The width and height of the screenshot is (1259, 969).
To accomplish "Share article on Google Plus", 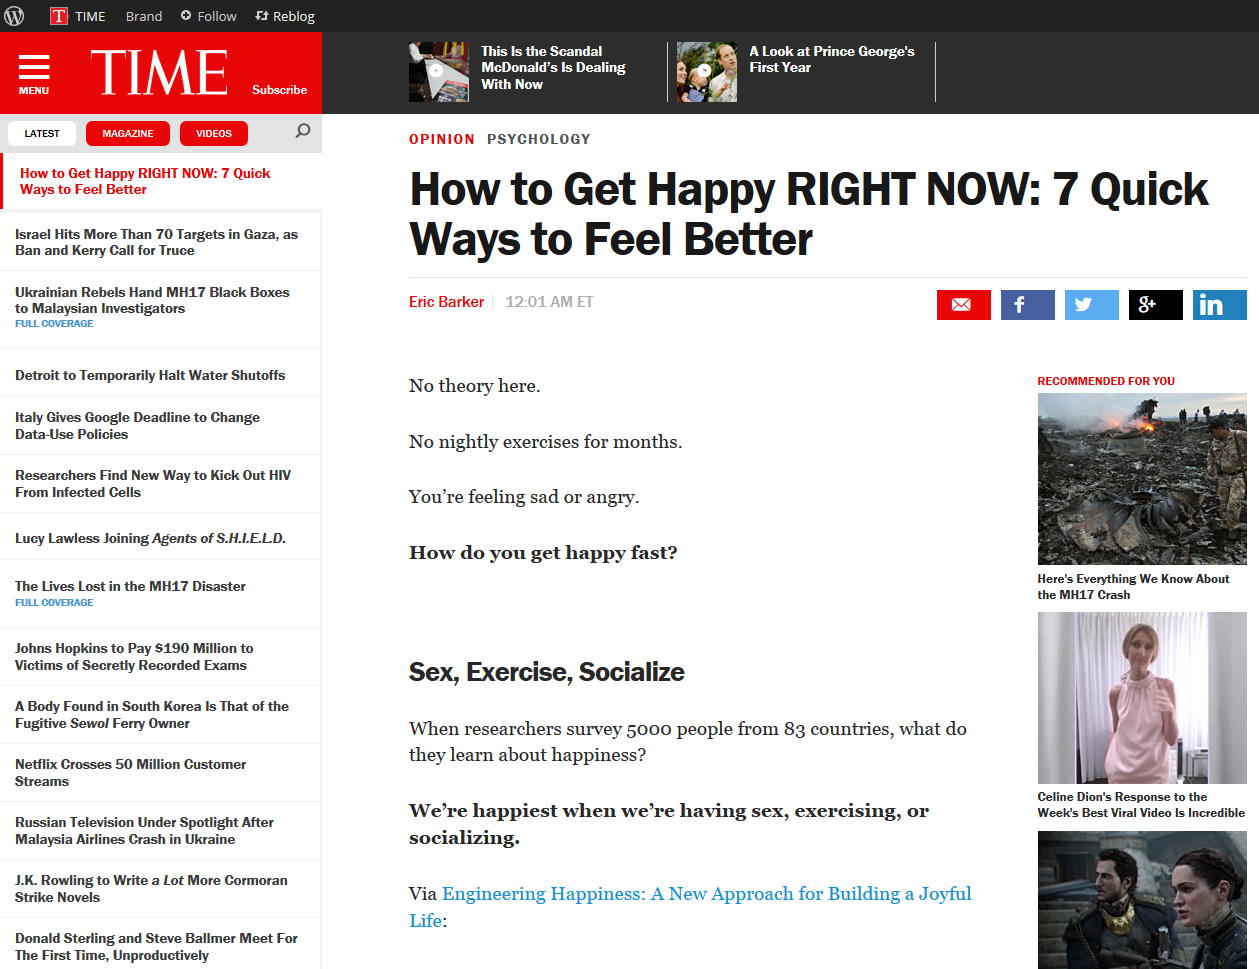I will coord(1155,305).
